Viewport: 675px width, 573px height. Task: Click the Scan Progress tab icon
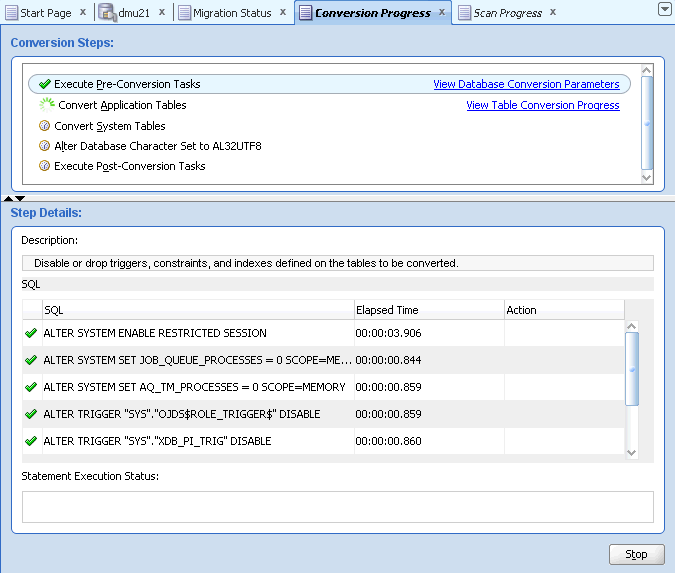464,13
